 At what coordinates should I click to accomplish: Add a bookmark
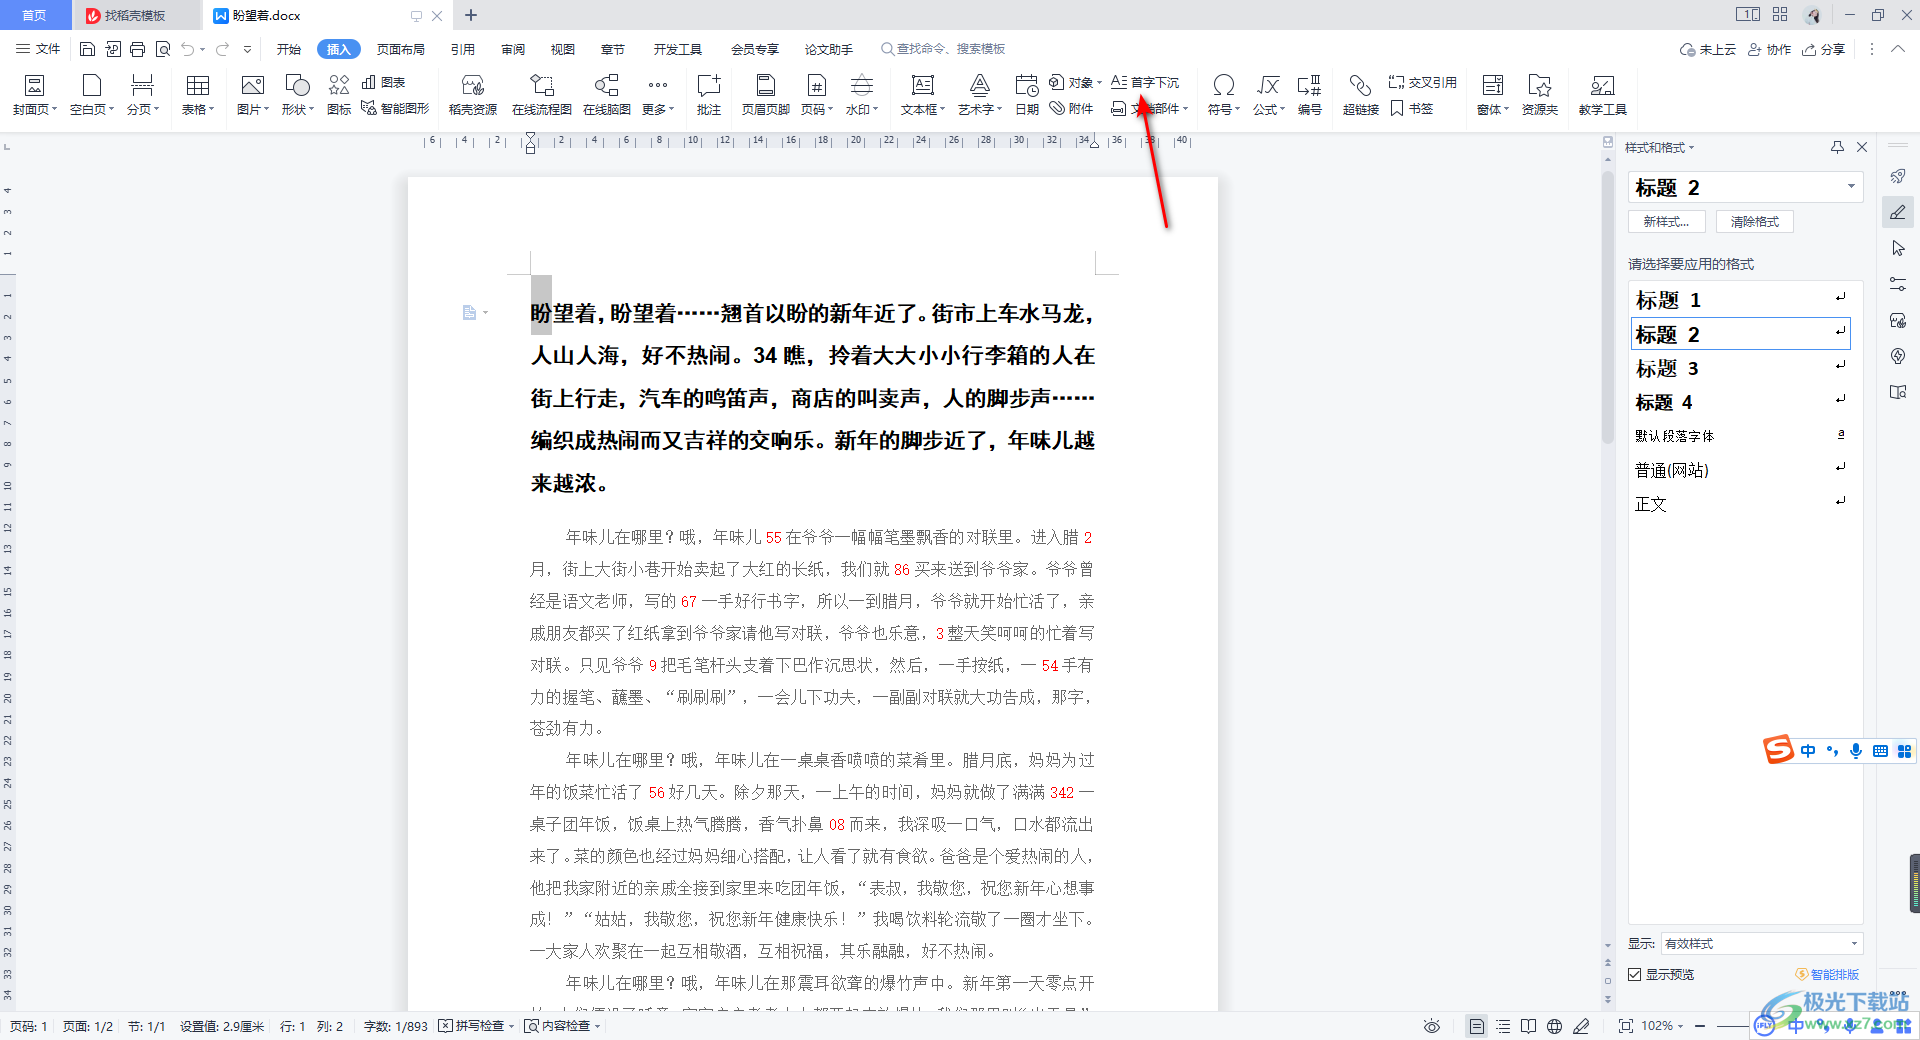coord(1411,108)
